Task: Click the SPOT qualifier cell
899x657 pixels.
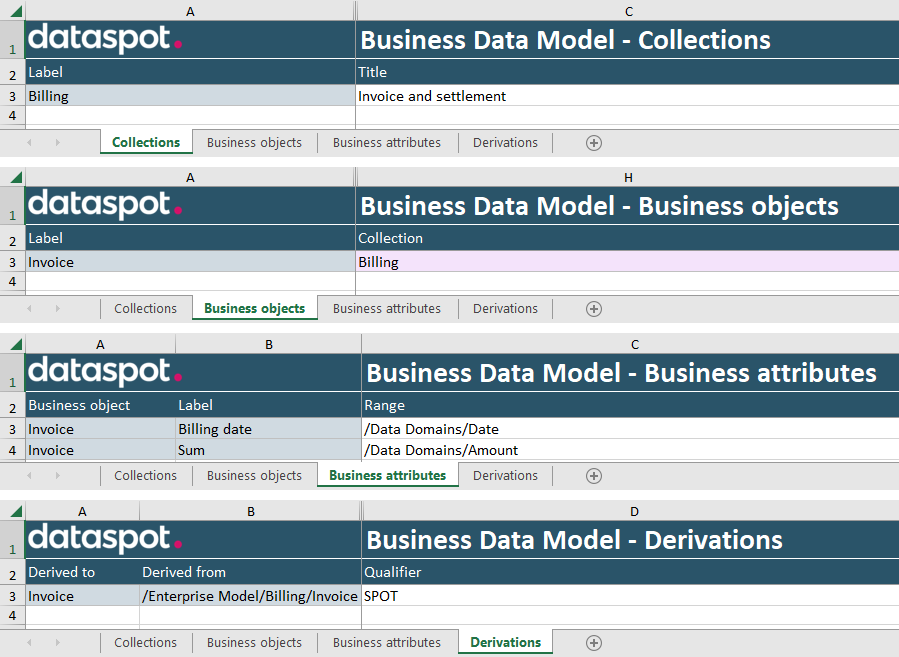Action: [x=628, y=596]
